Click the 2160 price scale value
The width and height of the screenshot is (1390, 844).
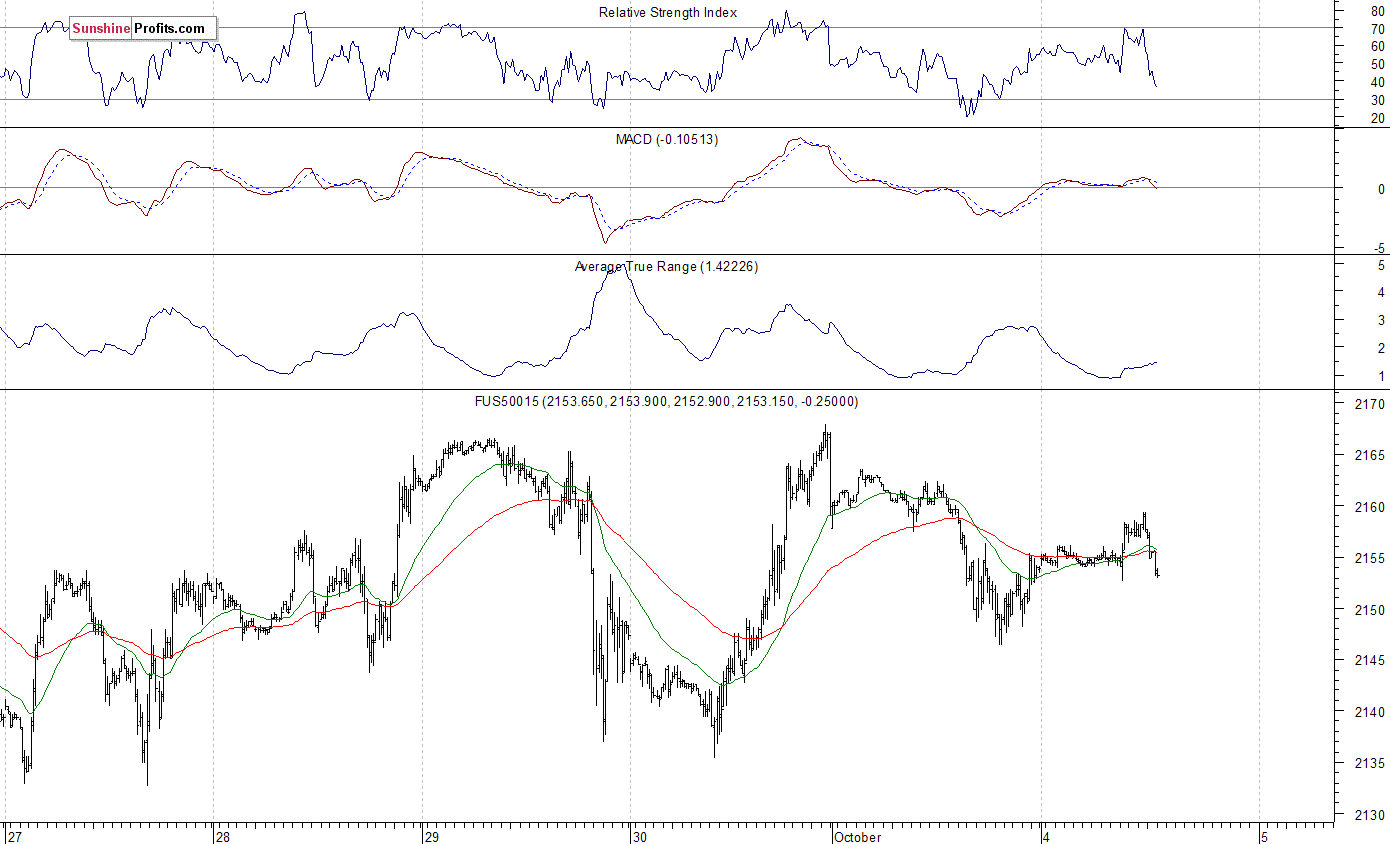pyautogui.click(x=1370, y=507)
